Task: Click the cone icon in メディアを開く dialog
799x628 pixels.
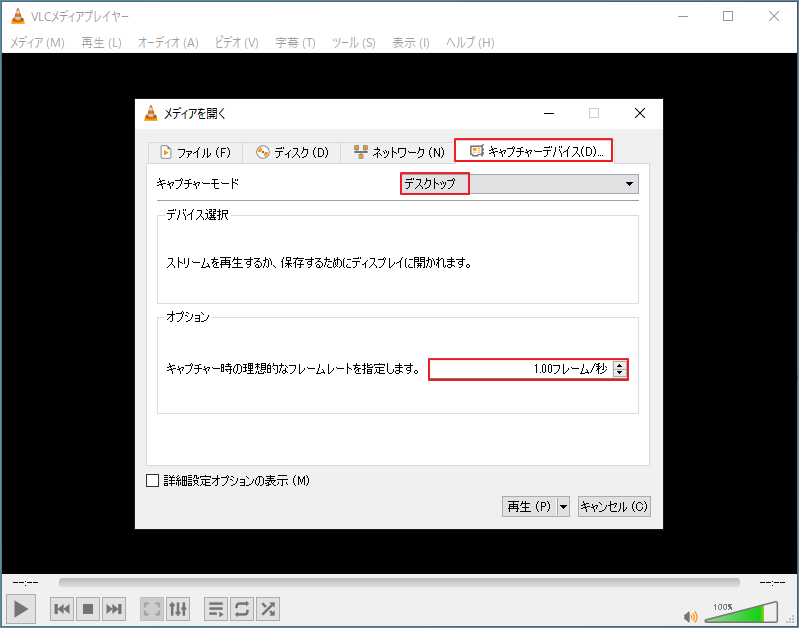Action: point(151,113)
